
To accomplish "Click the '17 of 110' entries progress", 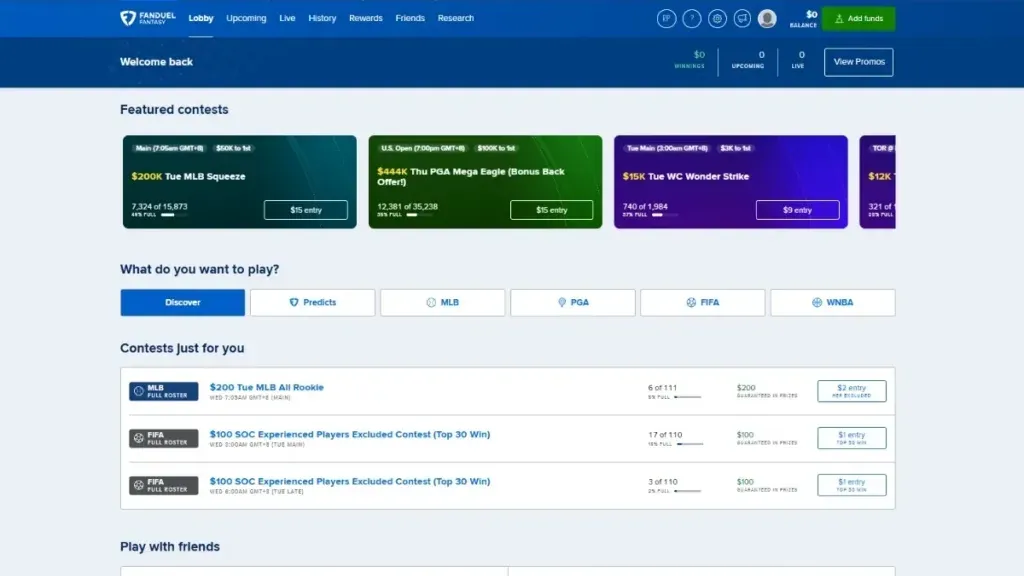I will tap(675, 438).
